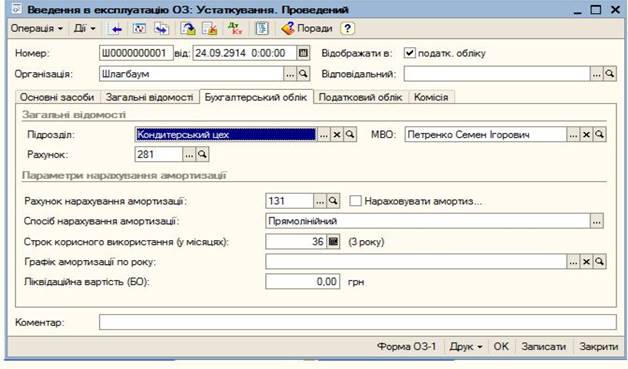The image size is (628, 369).
Task: Toggle the податк. обліку checkbox
Action: click(x=409, y=53)
